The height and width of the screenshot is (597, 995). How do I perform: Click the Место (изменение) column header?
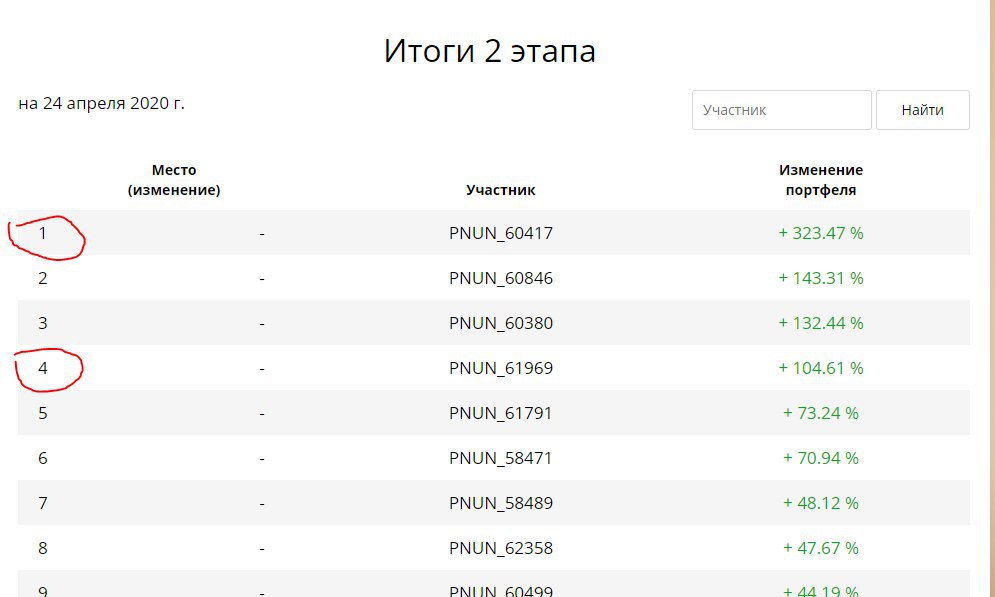(174, 180)
